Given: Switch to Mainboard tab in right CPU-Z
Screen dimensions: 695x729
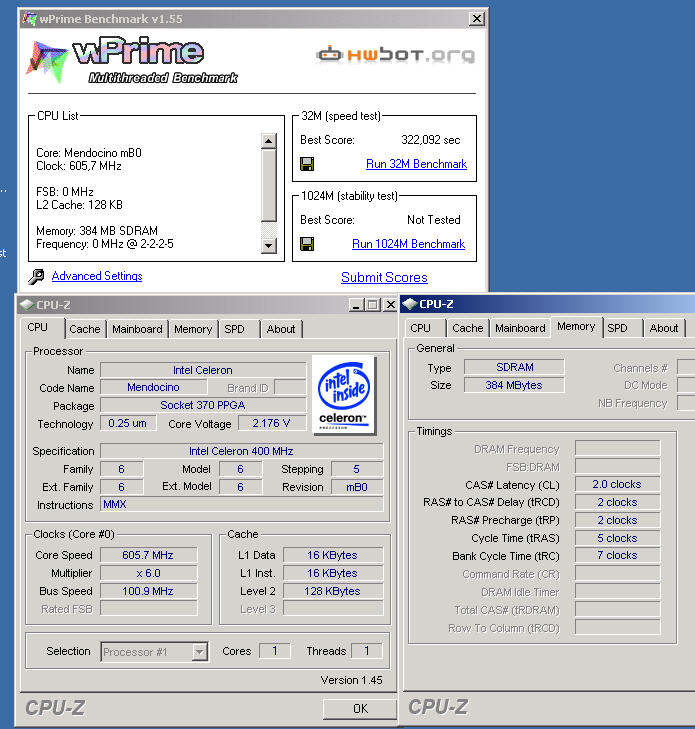Looking at the screenshot, I should [520, 328].
